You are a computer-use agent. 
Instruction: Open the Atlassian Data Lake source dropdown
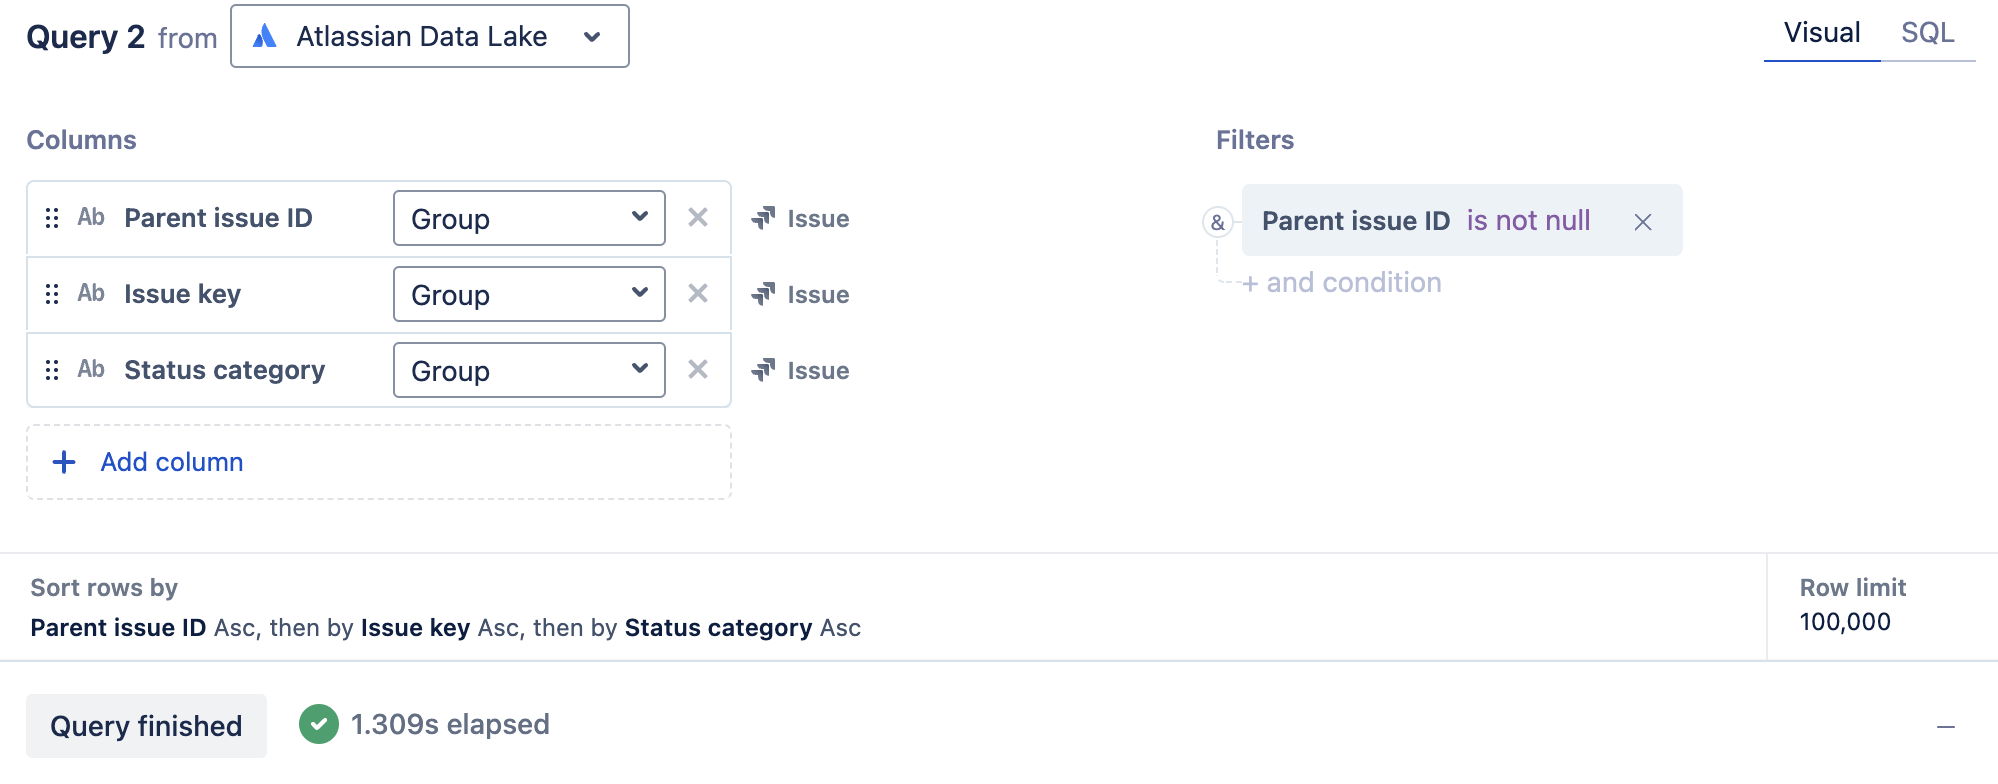point(430,37)
